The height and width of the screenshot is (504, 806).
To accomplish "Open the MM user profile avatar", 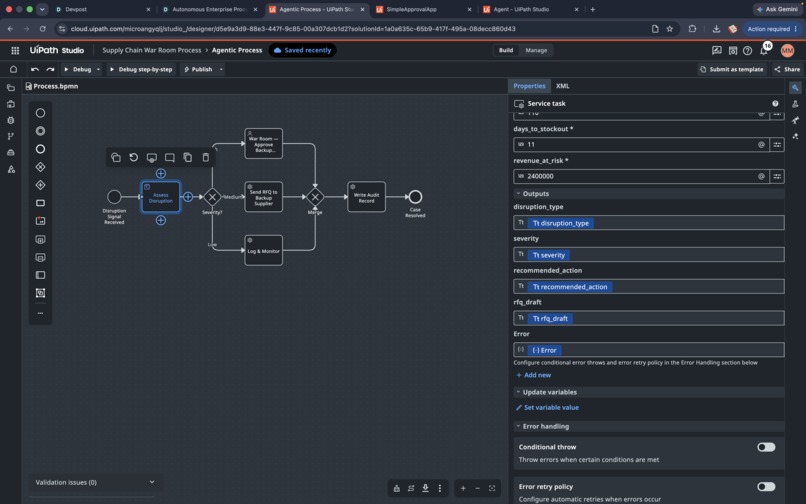I will 787,50.
